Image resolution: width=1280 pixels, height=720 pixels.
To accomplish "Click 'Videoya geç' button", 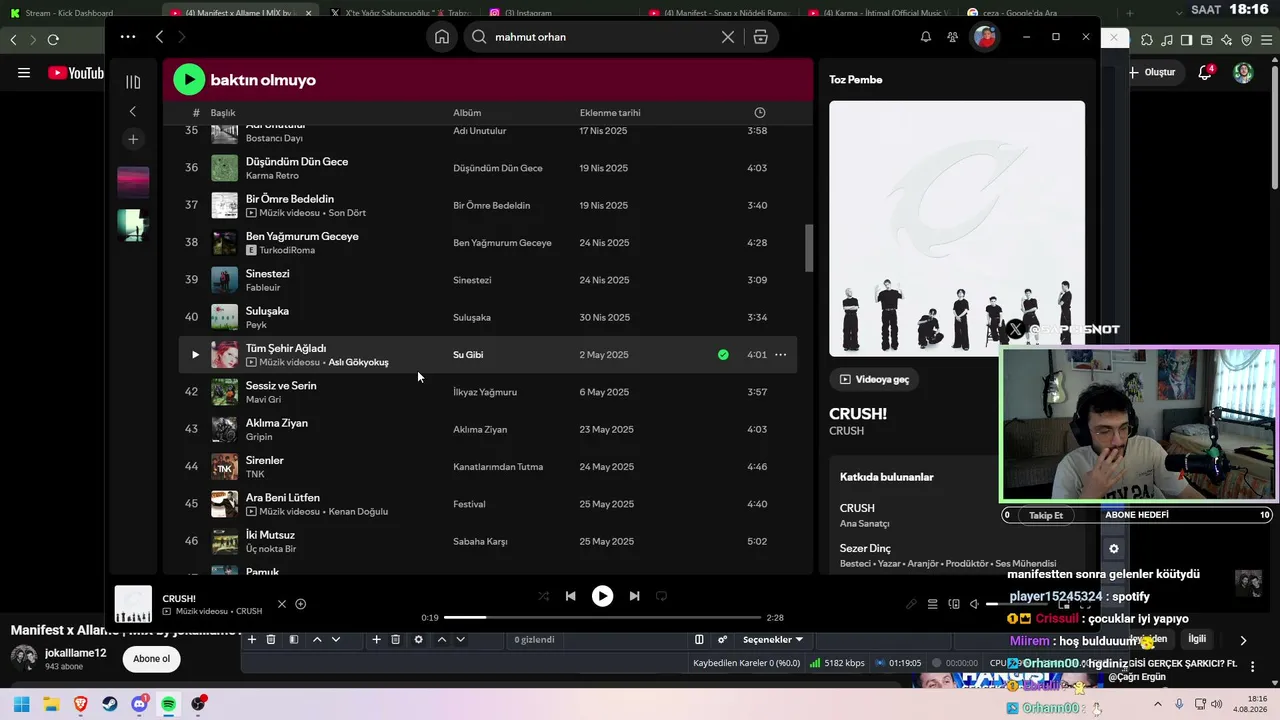I will [x=874, y=380].
